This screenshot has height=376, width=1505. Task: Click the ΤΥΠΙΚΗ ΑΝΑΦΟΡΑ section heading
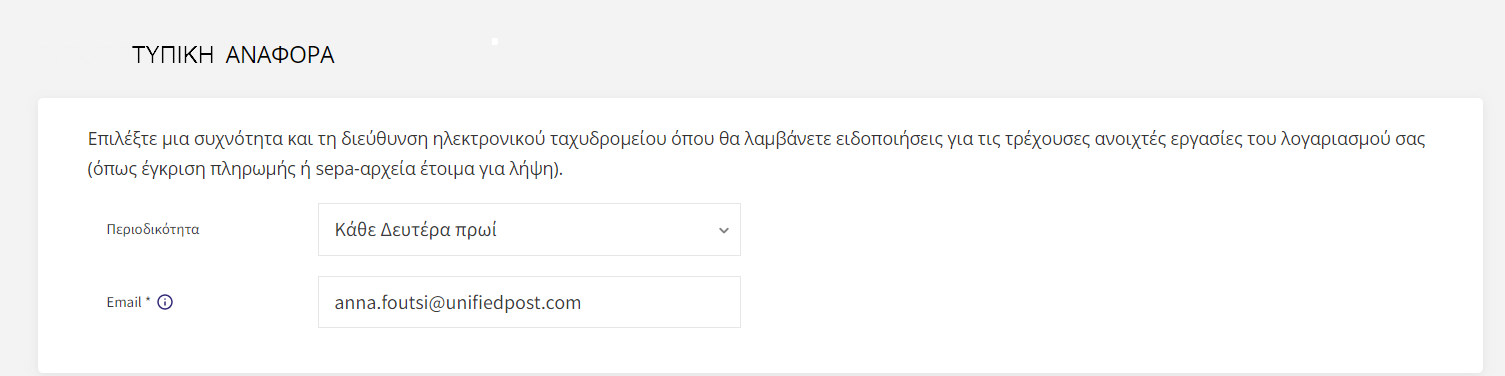tap(233, 56)
